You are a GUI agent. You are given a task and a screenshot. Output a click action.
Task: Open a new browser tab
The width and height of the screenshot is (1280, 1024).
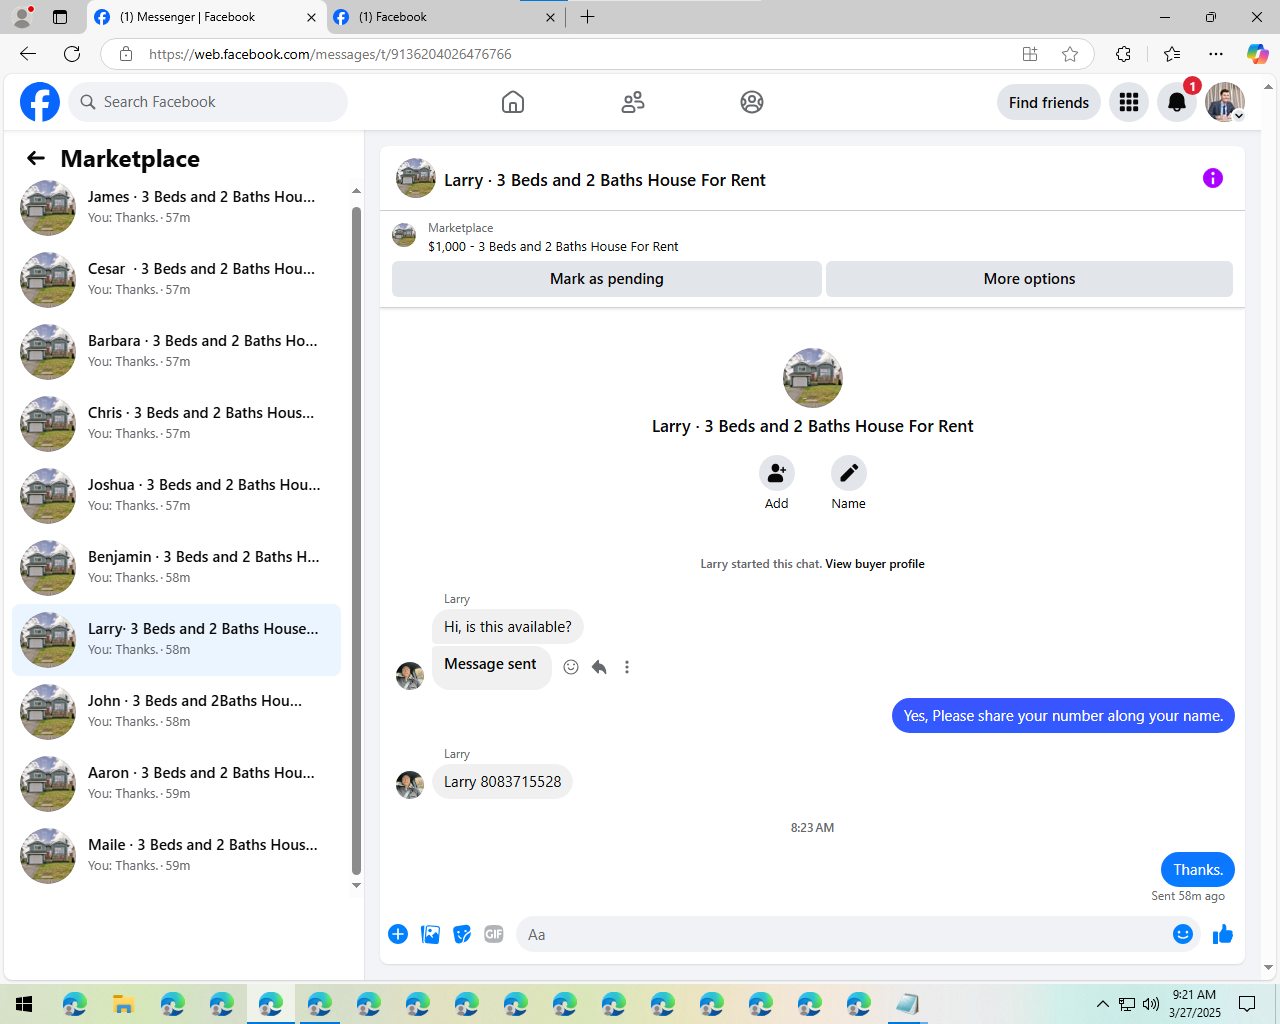(587, 17)
